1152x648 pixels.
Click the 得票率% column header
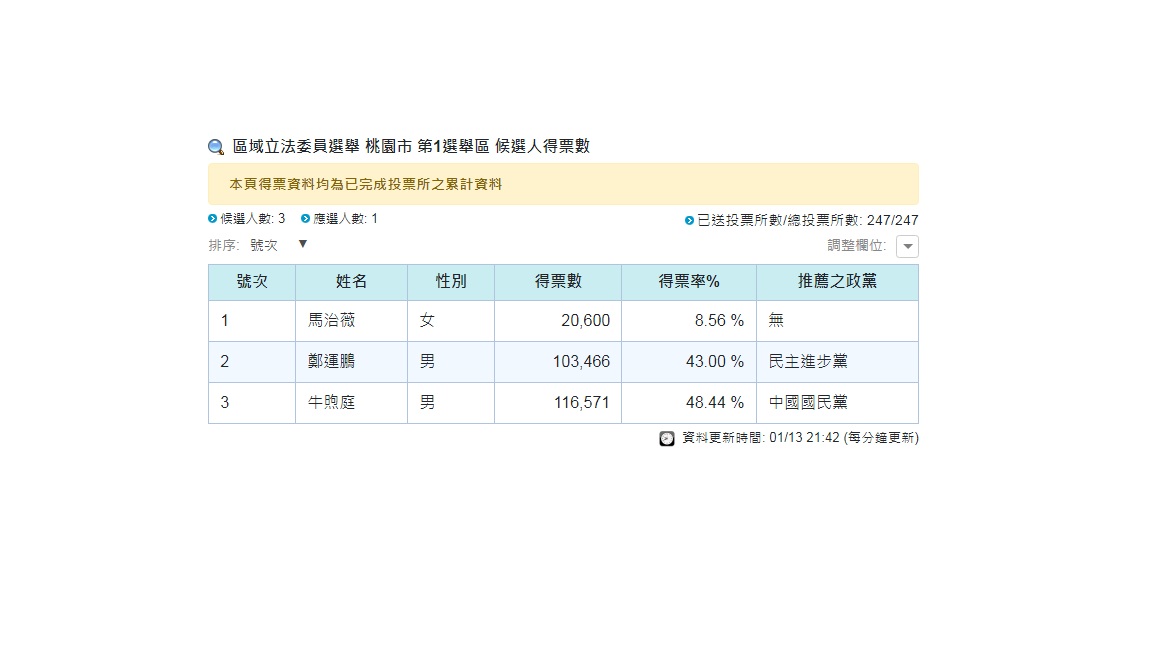pos(689,282)
